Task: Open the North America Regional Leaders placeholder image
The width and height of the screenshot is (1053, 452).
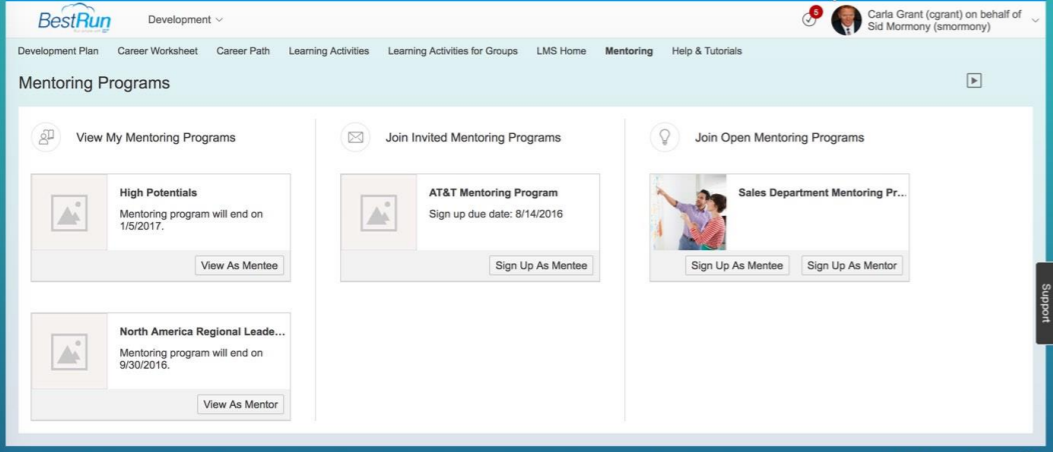Action: point(69,351)
